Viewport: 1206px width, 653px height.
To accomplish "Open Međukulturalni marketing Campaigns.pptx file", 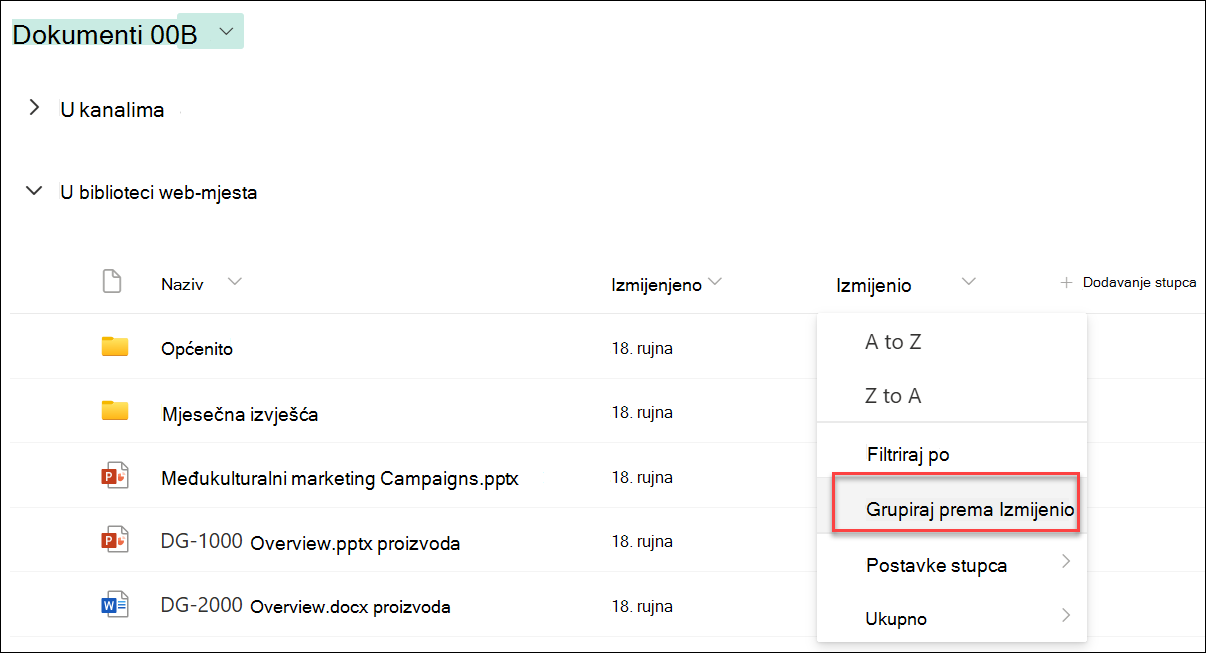I will point(340,479).
